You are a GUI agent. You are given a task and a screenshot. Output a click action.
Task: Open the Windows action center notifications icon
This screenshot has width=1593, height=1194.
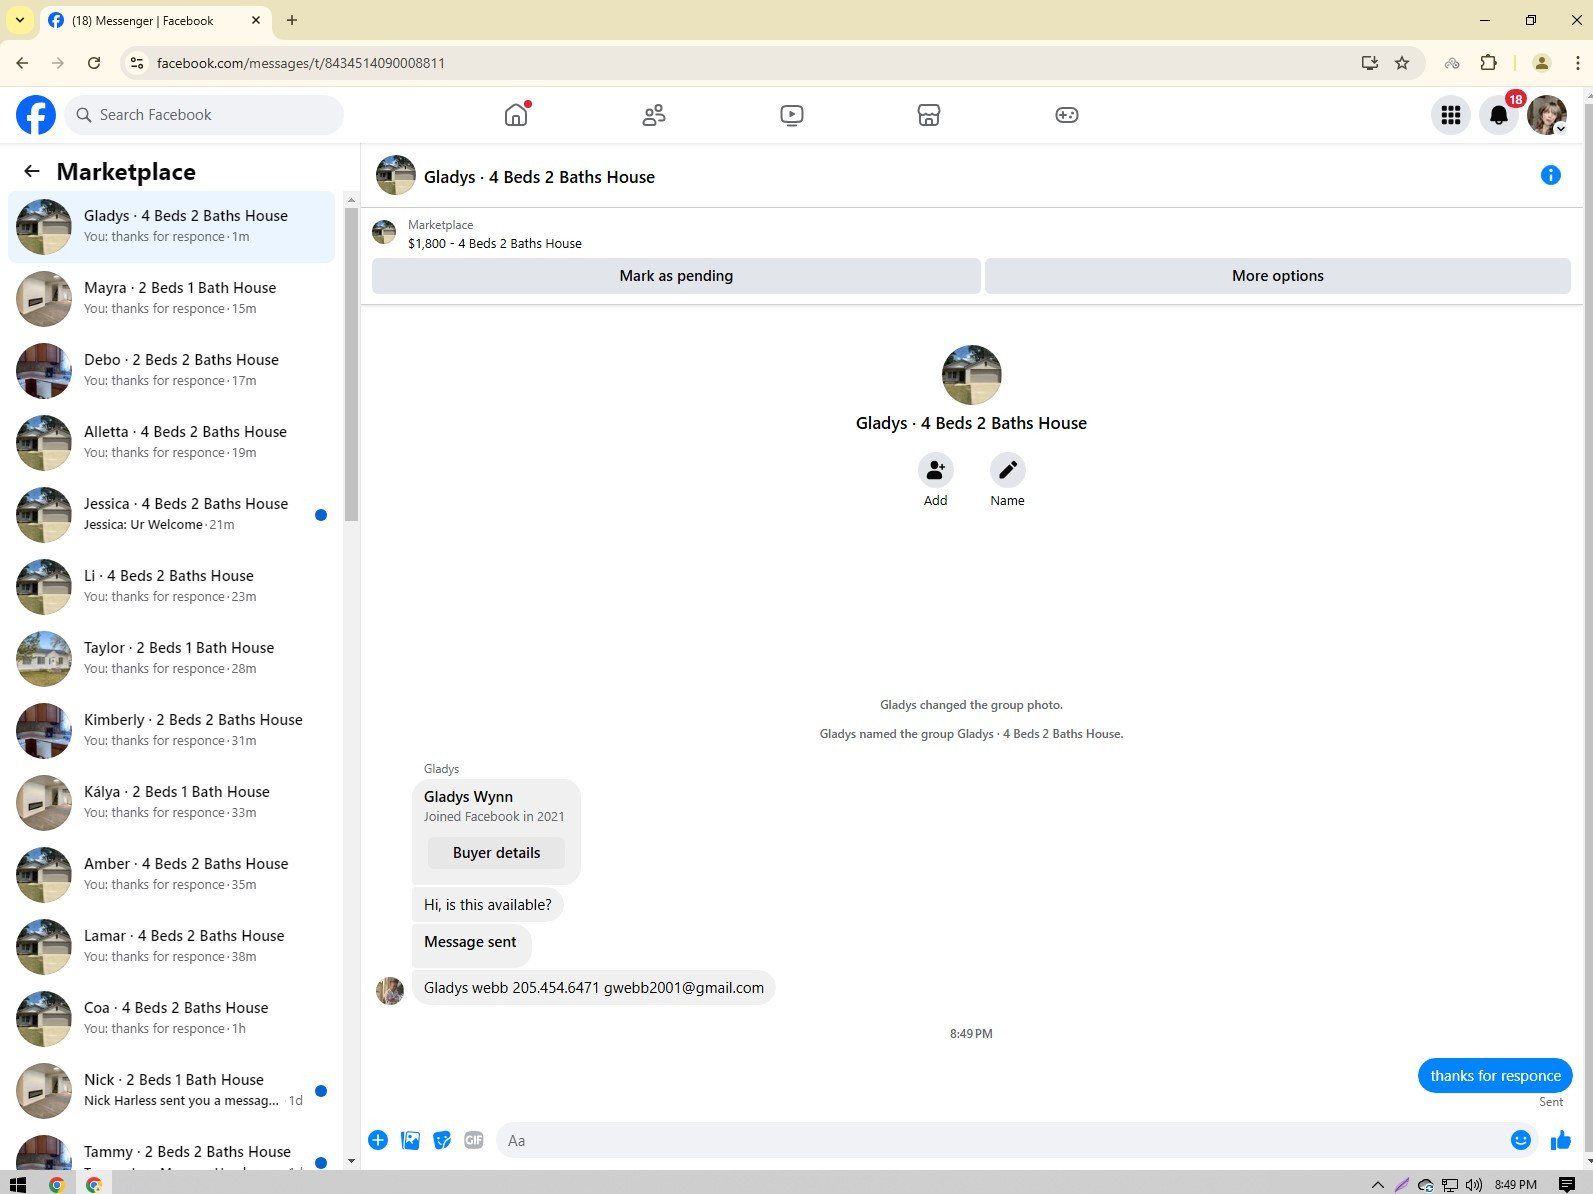(x=1567, y=1185)
